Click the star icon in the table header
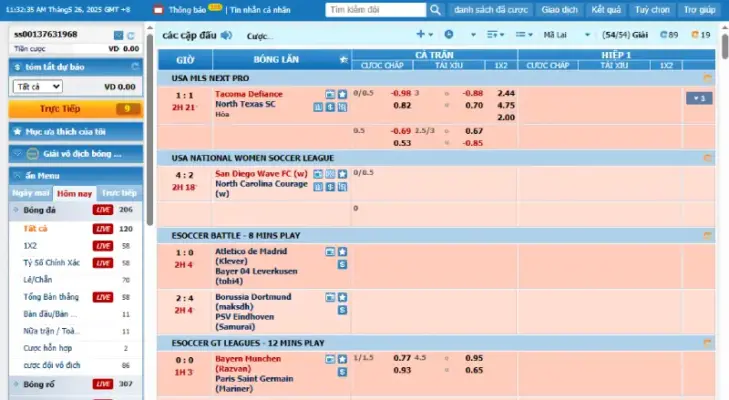 point(343,60)
